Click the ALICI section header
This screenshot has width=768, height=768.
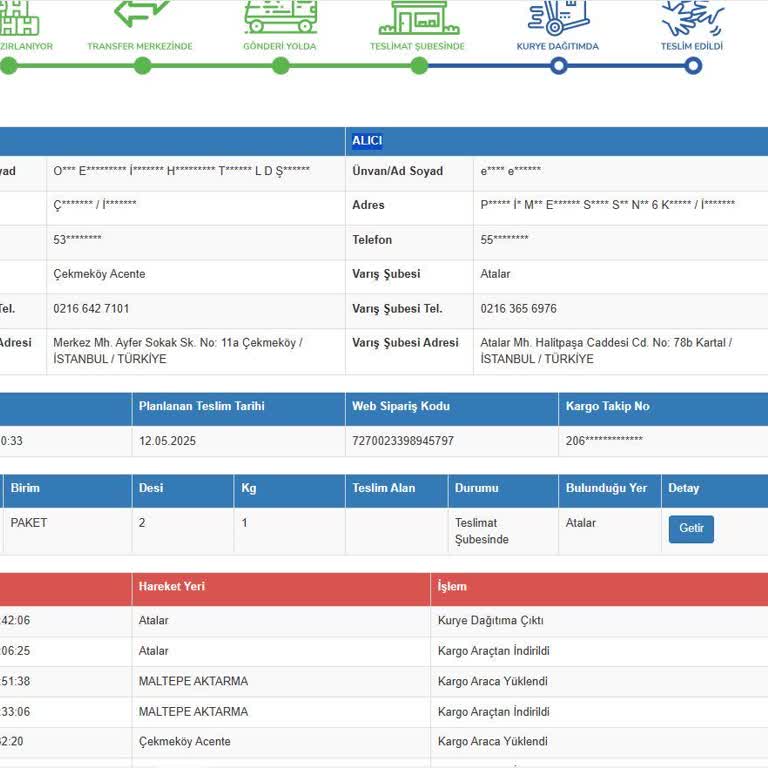pyautogui.click(x=367, y=141)
